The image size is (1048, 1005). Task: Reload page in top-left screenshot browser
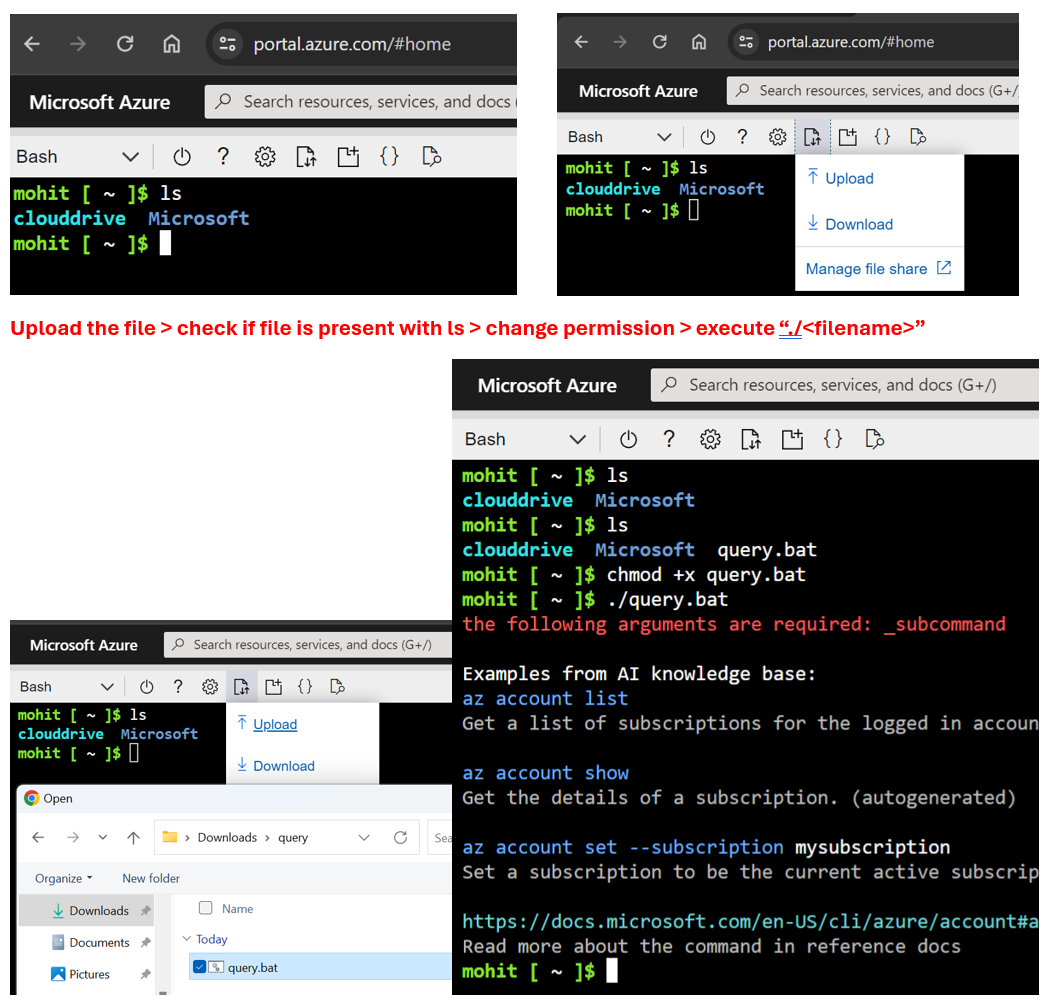(x=125, y=44)
